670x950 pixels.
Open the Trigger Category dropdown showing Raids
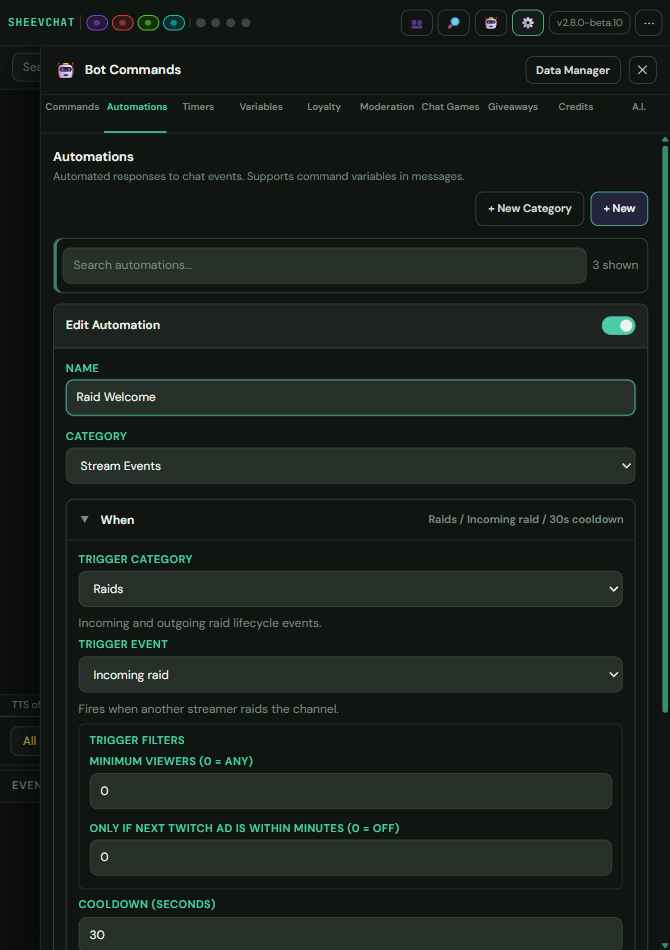(x=350, y=589)
